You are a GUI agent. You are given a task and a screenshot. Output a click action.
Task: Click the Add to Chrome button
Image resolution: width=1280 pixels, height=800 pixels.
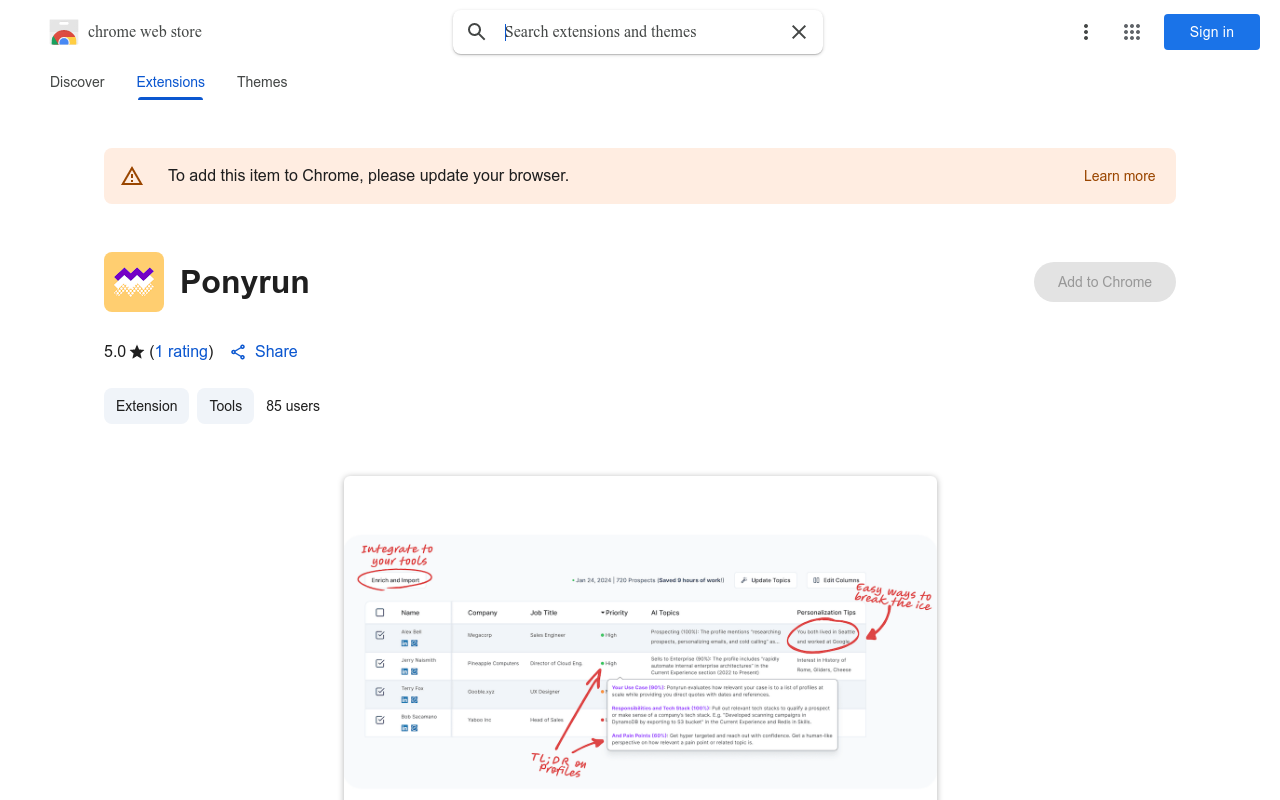[x=1105, y=282]
